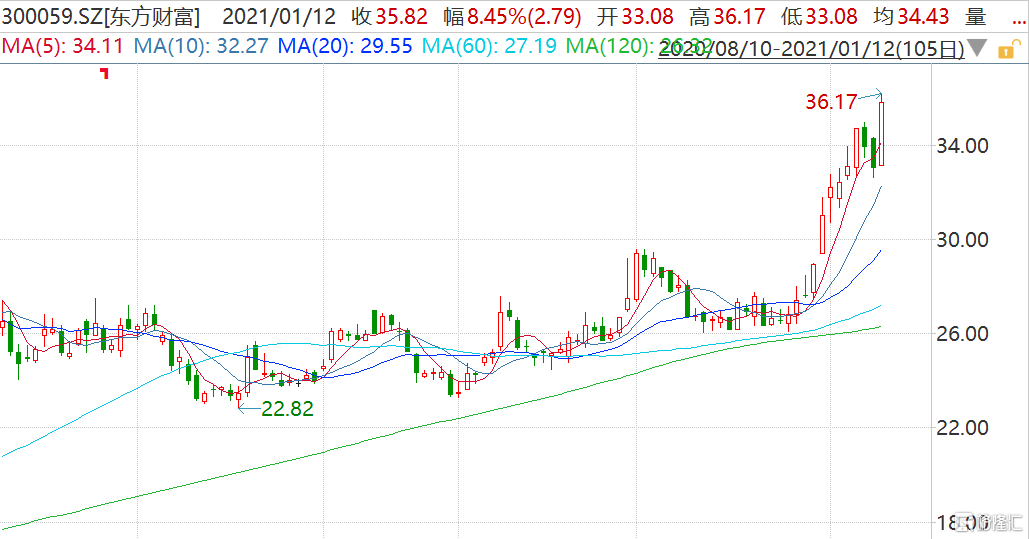Click the 36.17 peak price annotation
1029x539 pixels.
[831, 102]
